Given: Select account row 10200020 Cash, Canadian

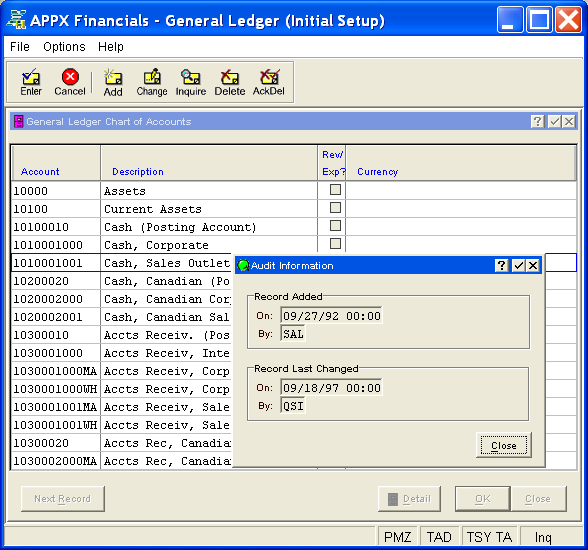Looking at the screenshot, I should pos(121,281).
